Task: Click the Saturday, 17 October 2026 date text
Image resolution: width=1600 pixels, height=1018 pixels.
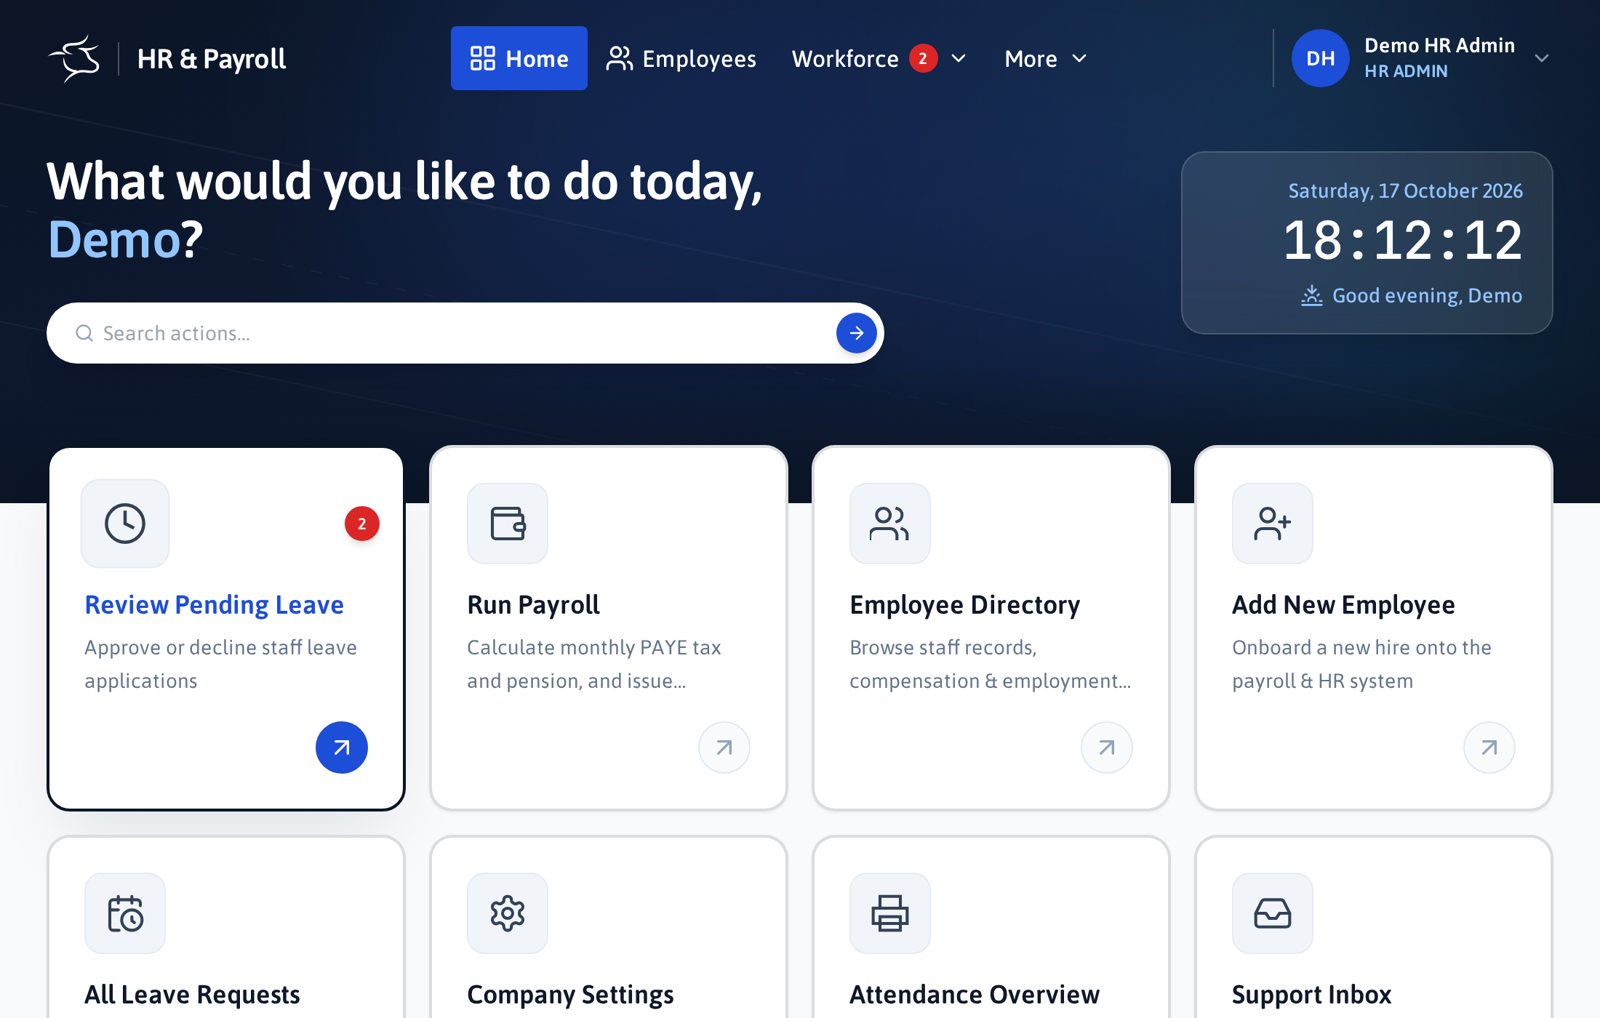Action: [x=1405, y=191]
